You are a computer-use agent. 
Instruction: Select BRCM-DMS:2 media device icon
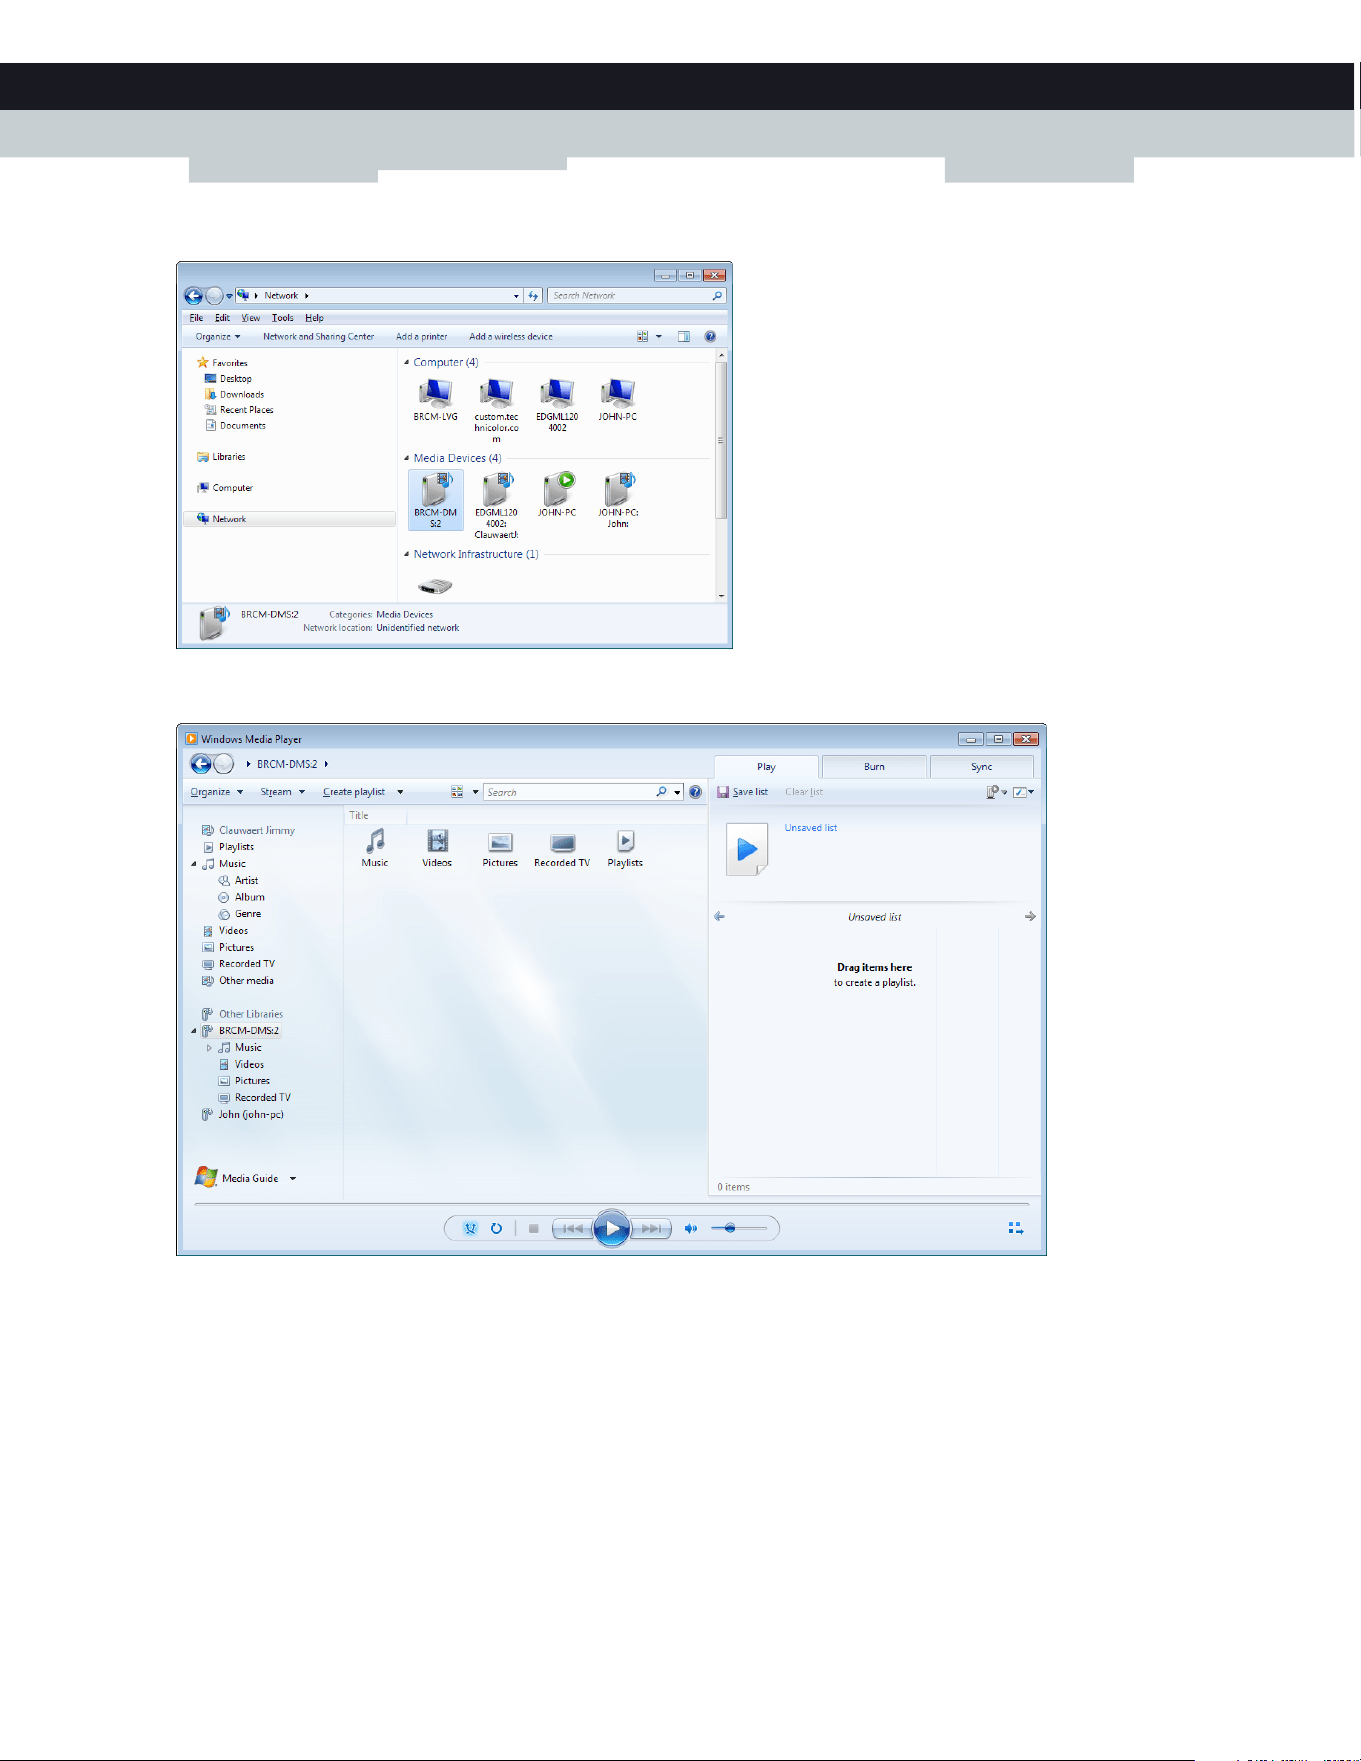(436, 500)
